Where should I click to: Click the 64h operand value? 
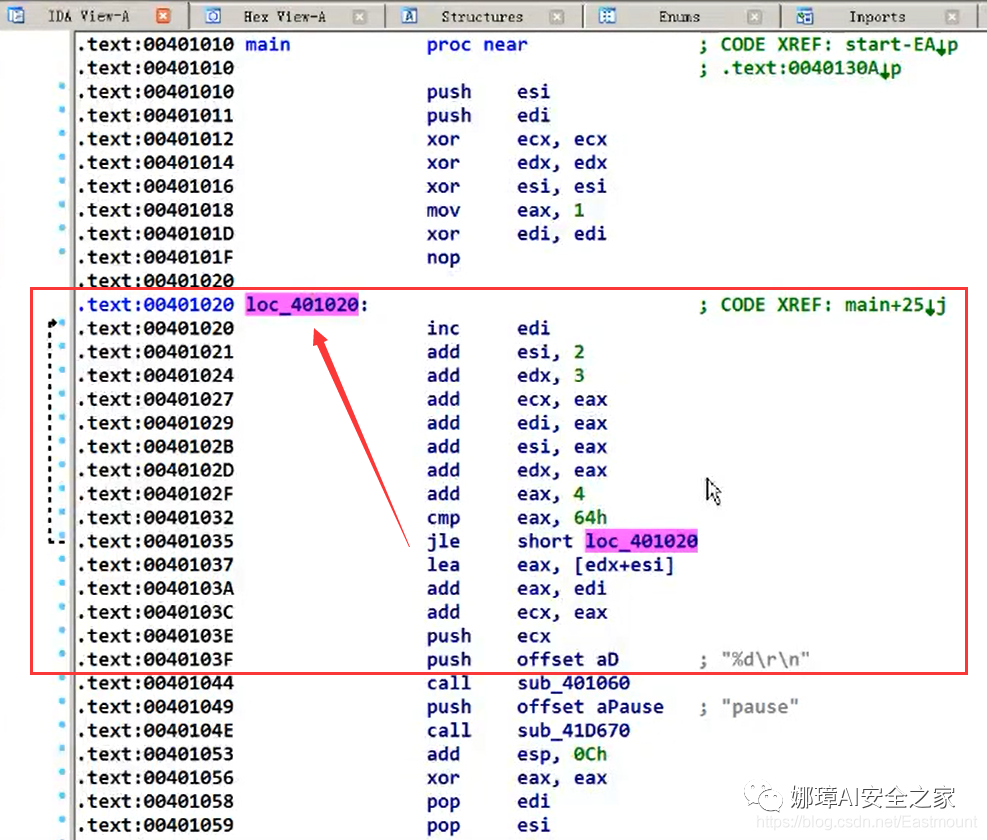click(590, 518)
